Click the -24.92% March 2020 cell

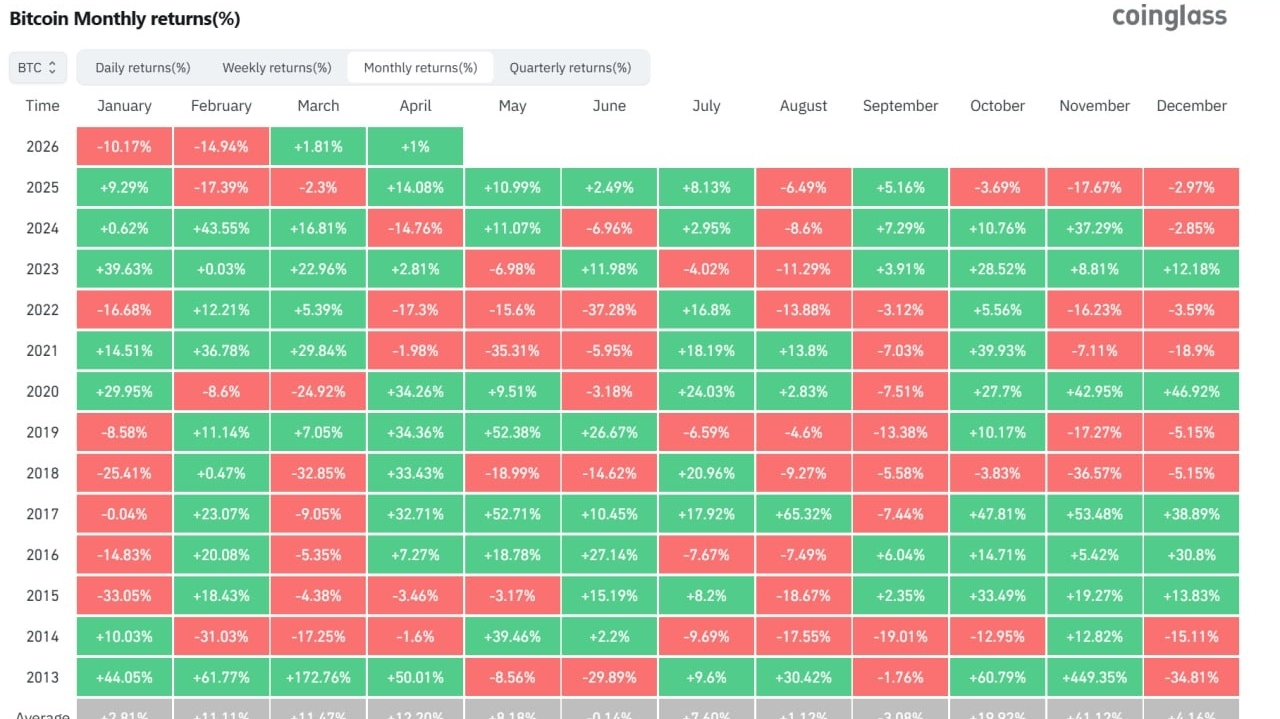[318, 392]
